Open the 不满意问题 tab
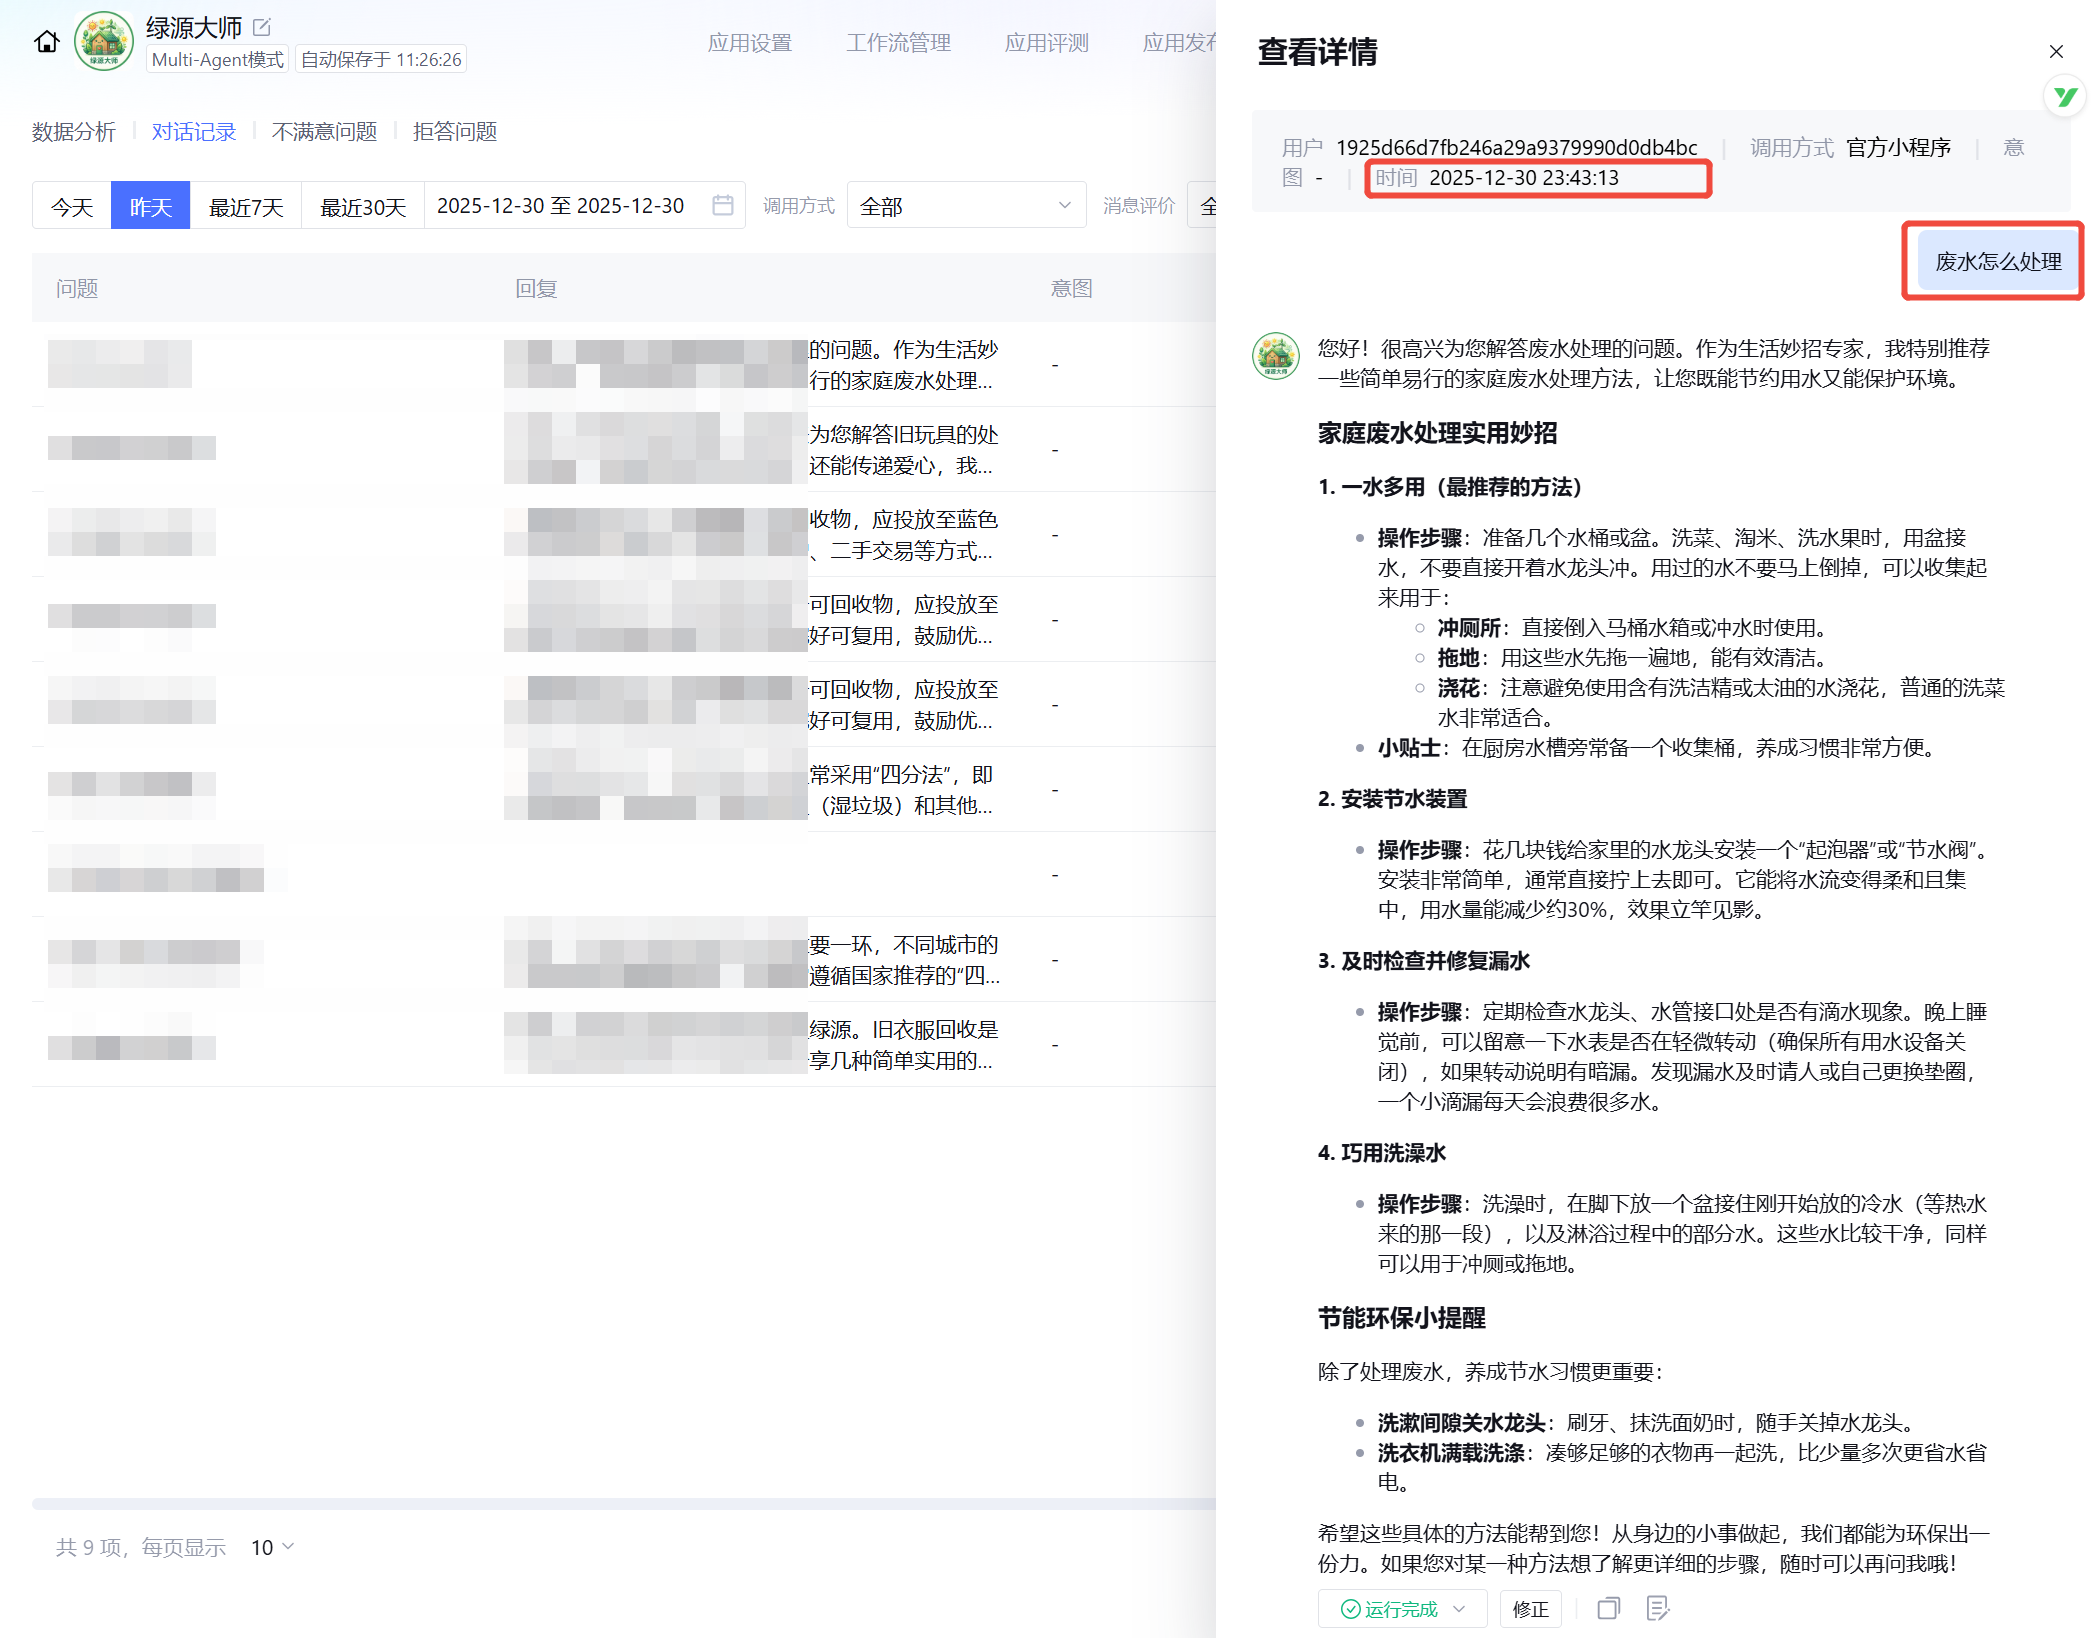Viewport: 2098px width, 1638px height. tap(324, 132)
